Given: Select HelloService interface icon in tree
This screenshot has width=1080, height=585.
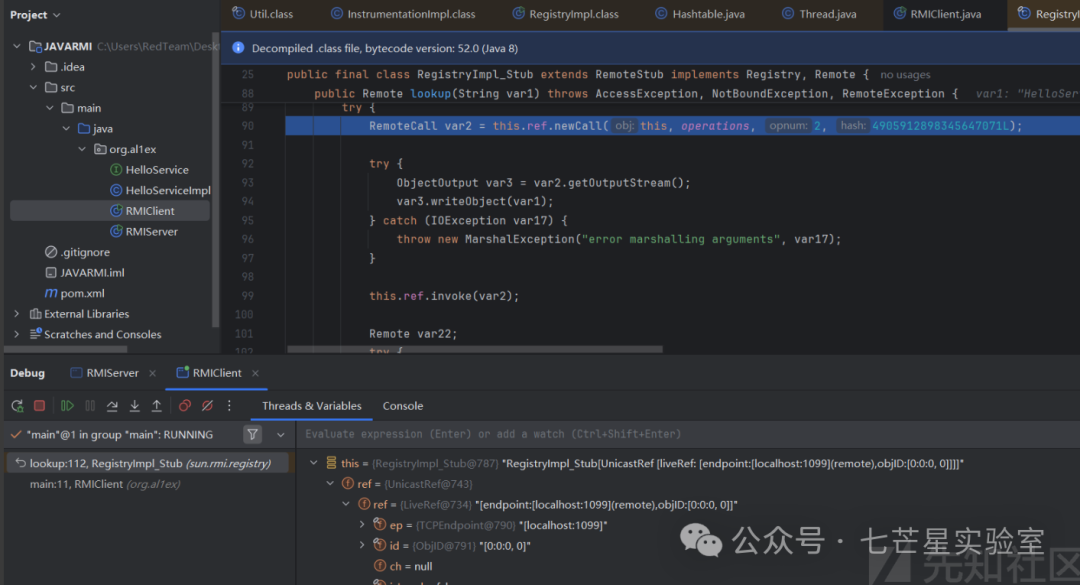Looking at the screenshot, I should point(116,170).
